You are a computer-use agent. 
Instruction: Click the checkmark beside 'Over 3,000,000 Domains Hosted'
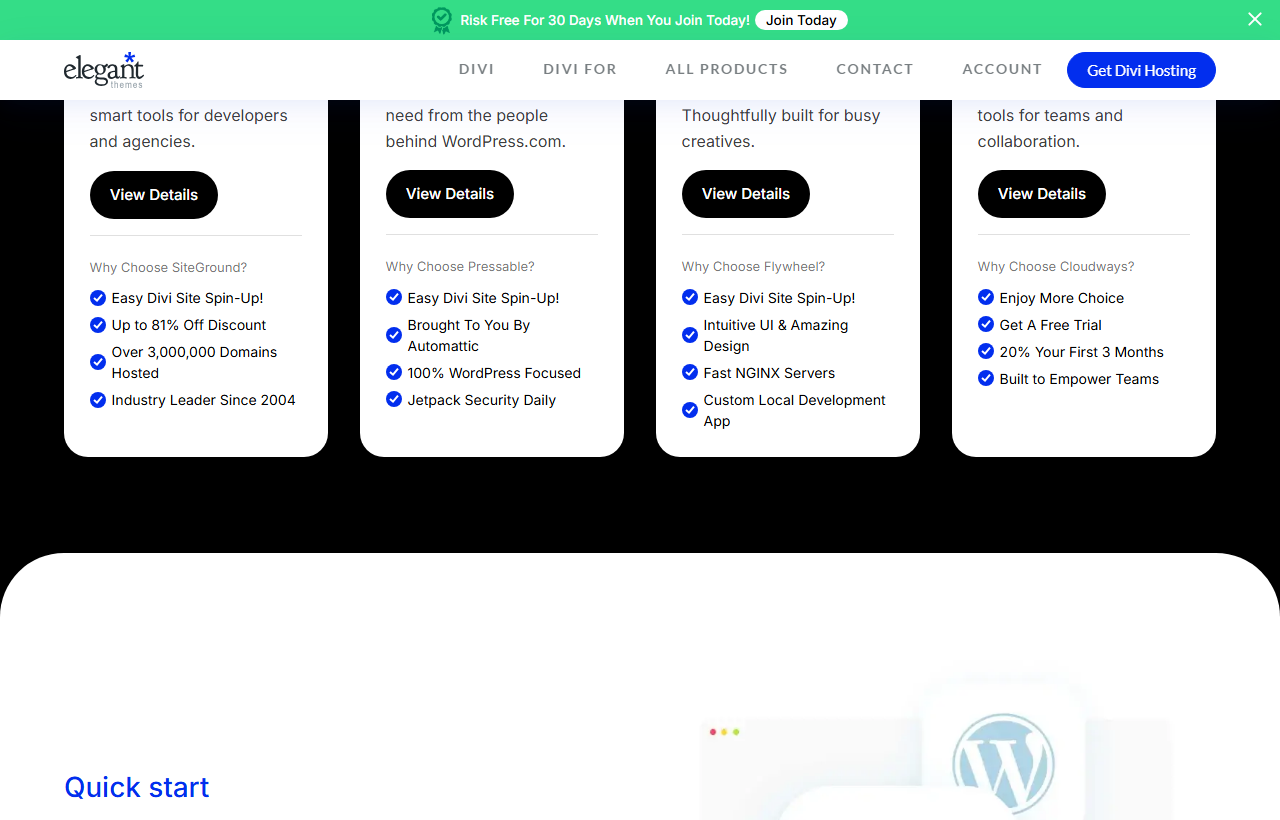(98, 362)
